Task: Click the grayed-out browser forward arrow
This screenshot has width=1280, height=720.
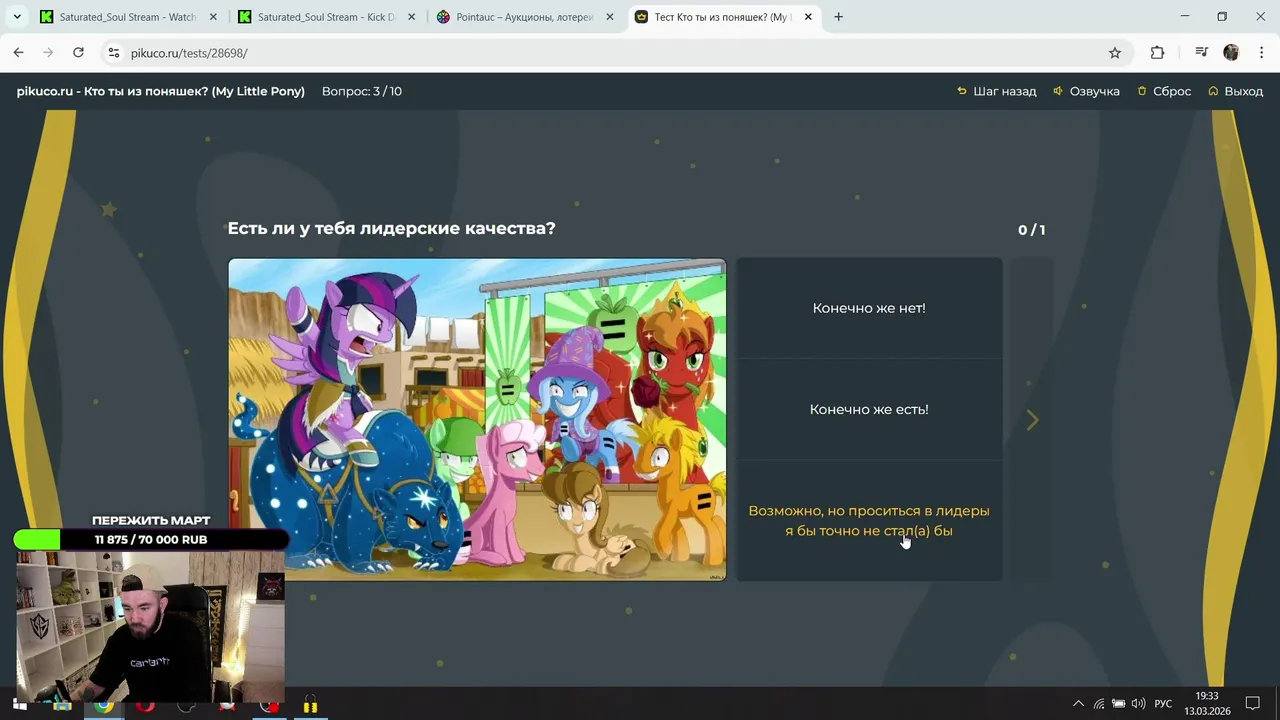Action: point(48,53)
